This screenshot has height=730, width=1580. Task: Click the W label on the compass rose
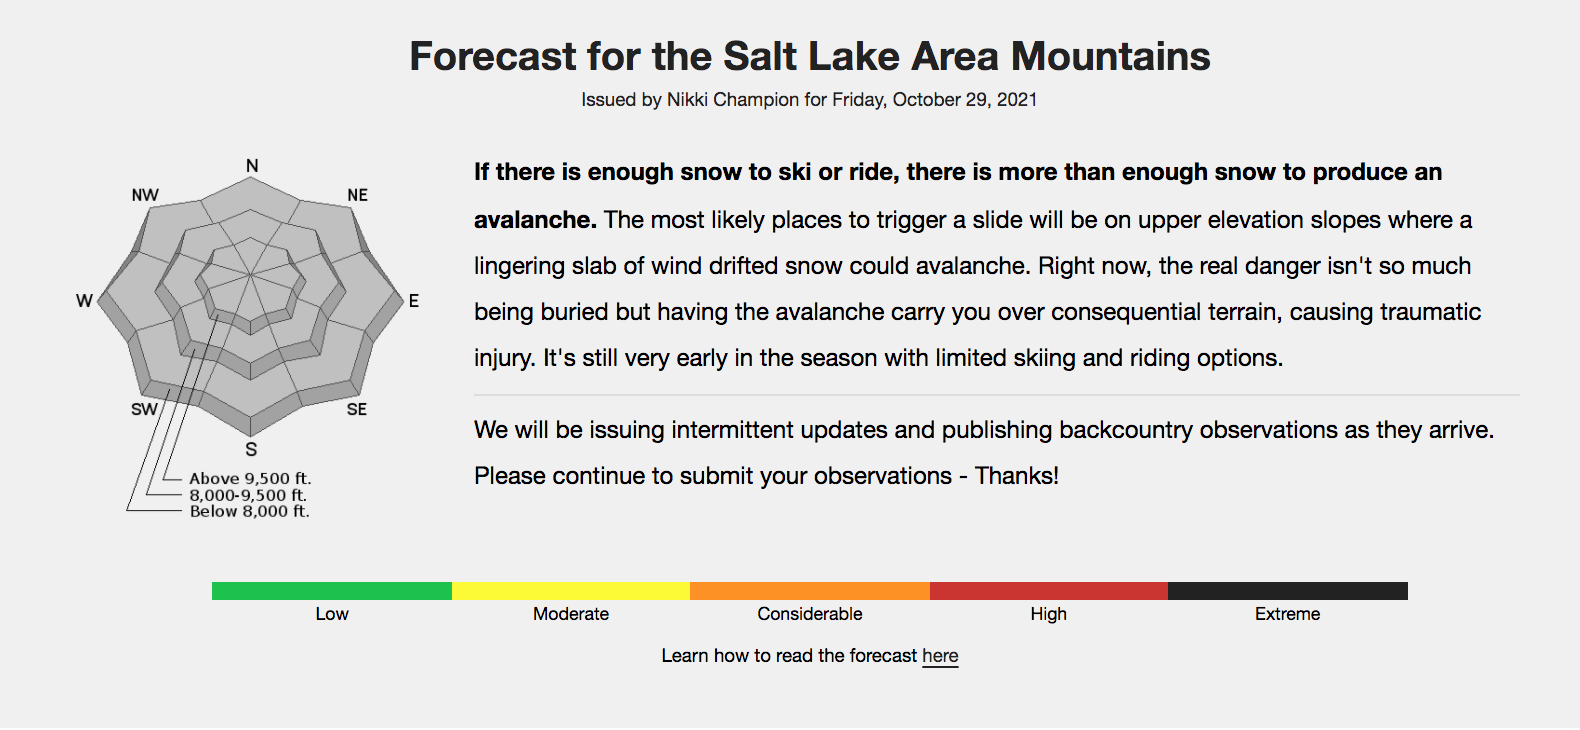pos(84,301)
